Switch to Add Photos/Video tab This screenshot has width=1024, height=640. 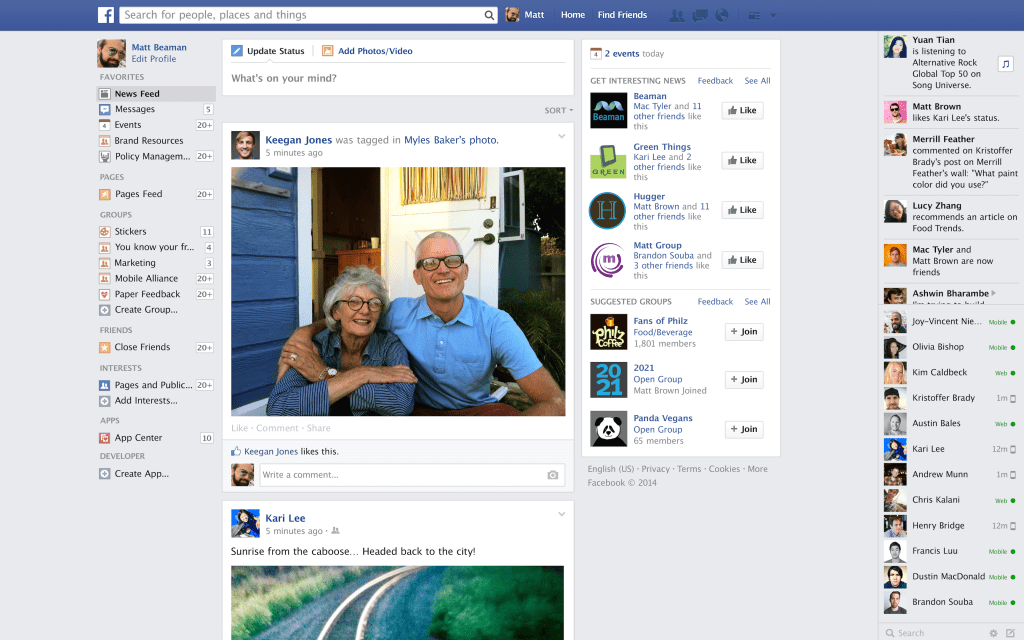(367, 51)
